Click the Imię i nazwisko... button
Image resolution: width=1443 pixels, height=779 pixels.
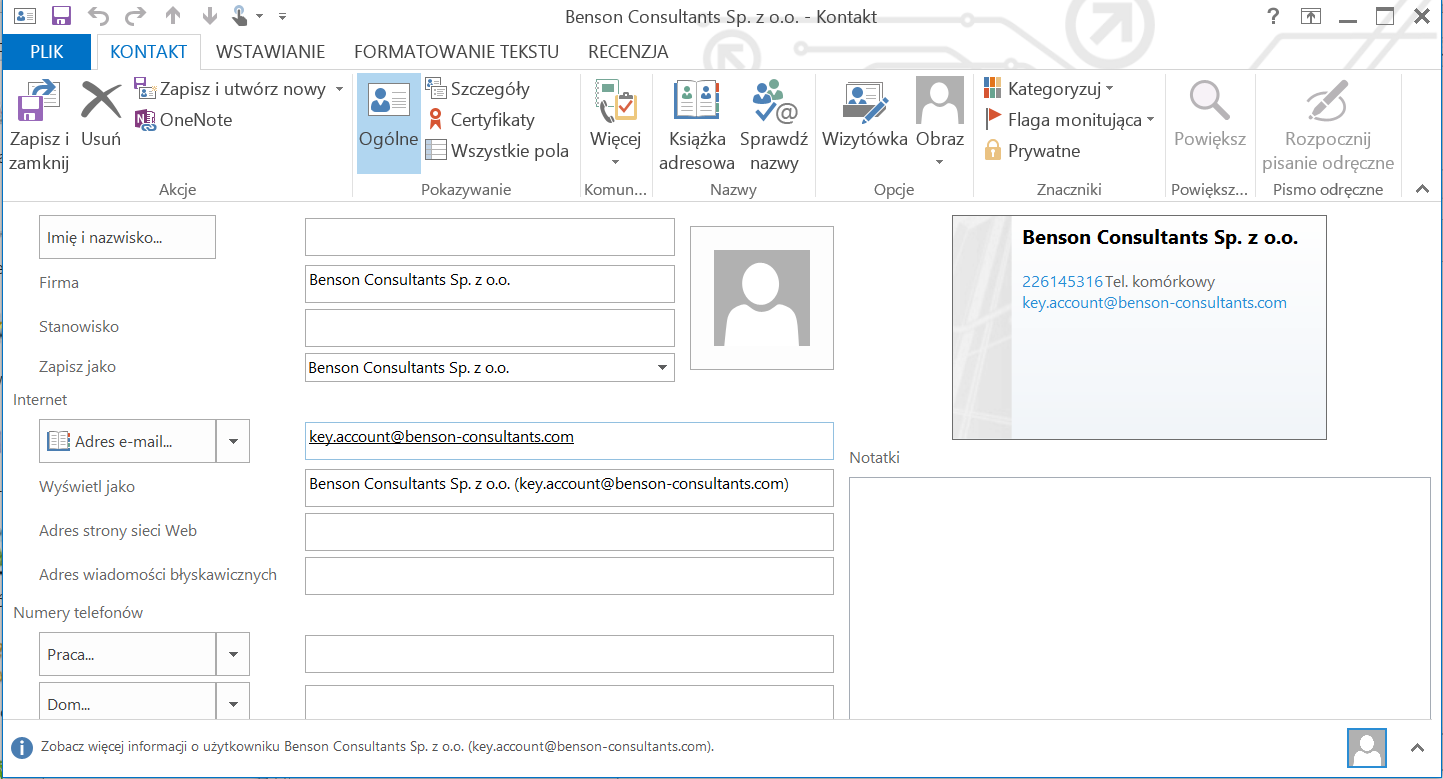[x=127, y=237]
